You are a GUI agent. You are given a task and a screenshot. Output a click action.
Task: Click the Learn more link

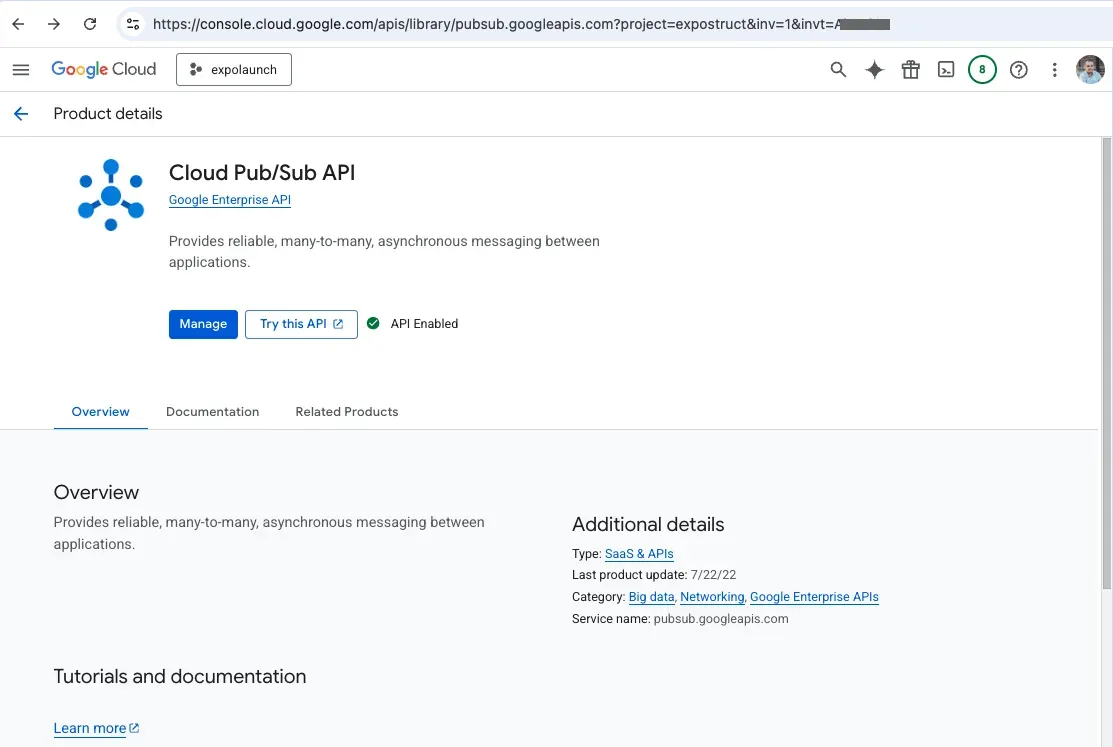(x=96, y=729)
